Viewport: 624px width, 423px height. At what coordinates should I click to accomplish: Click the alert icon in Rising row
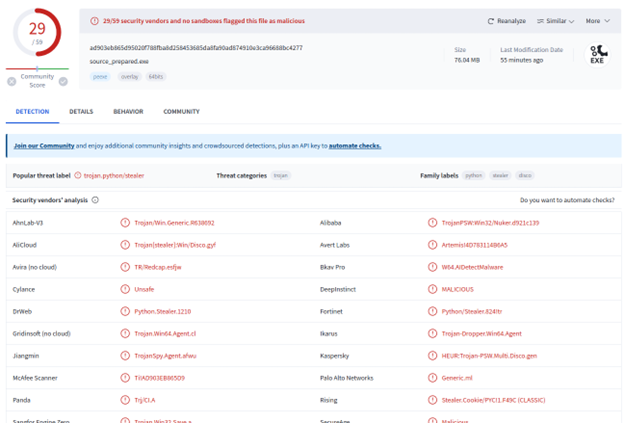click(x=432, y=400)
